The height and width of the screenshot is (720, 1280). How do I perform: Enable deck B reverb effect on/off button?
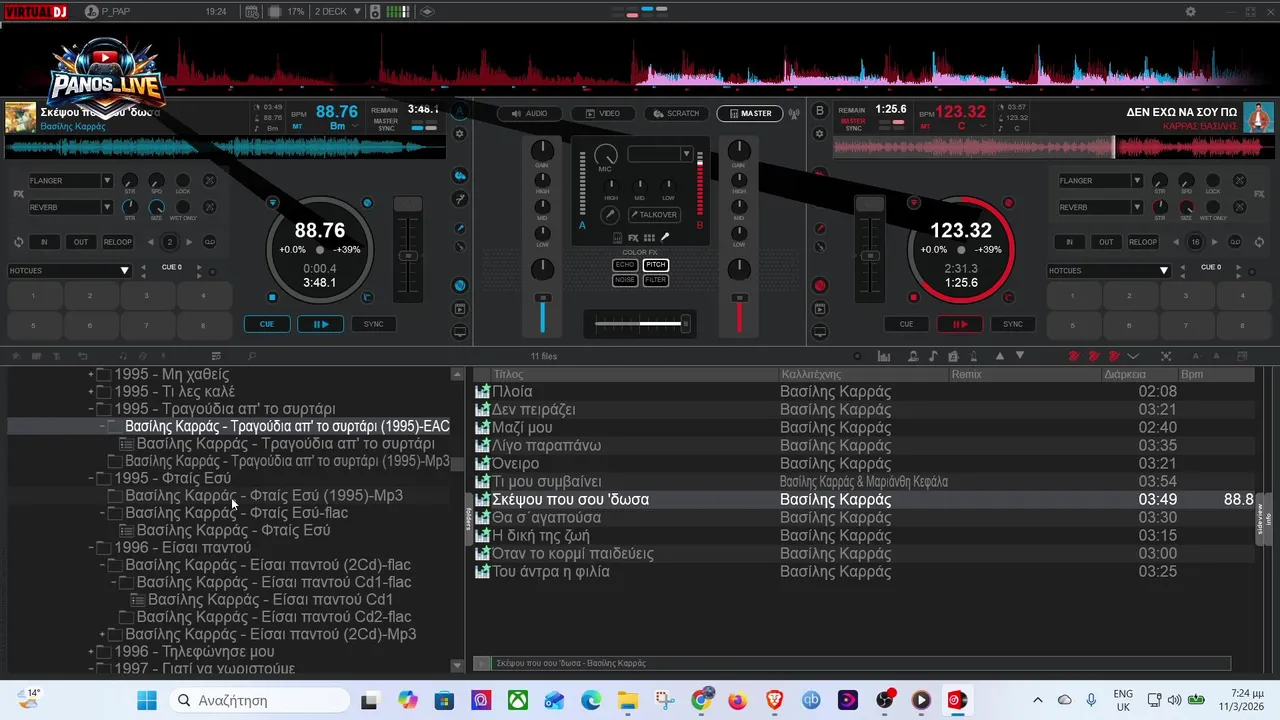(x=1240, y=207)
